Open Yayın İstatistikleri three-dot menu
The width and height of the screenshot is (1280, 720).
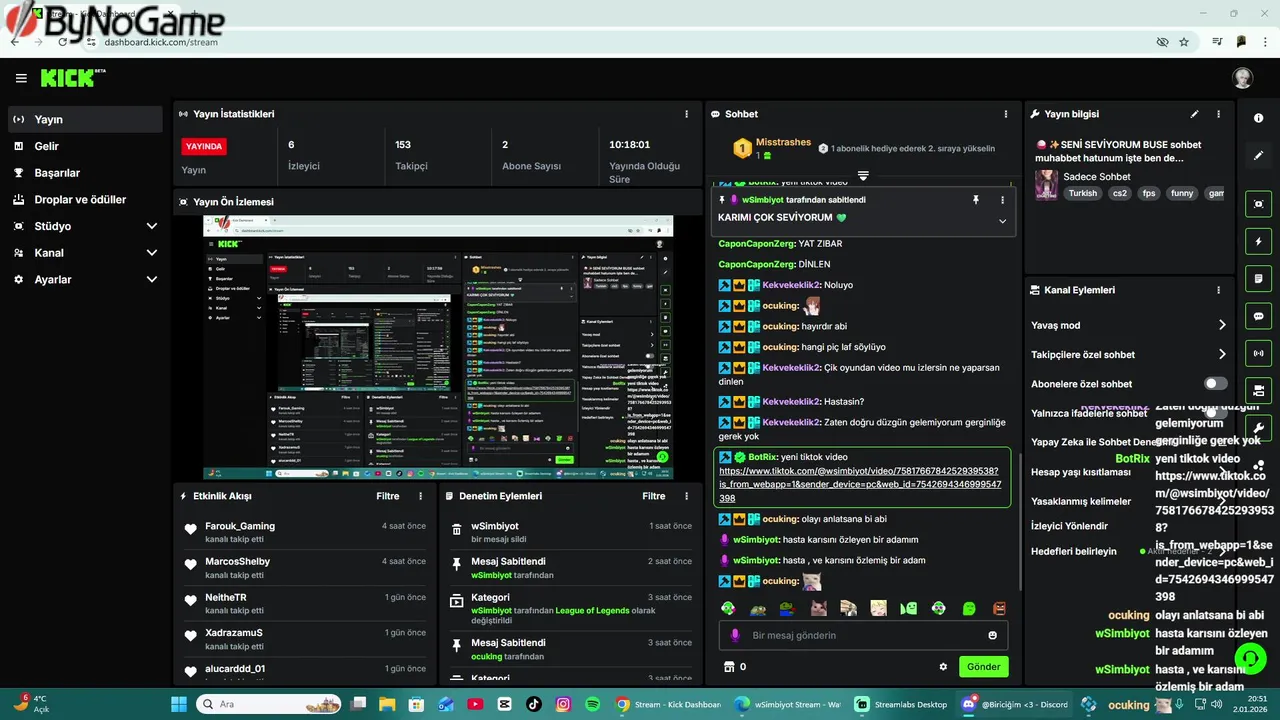[x=686, y=114]
